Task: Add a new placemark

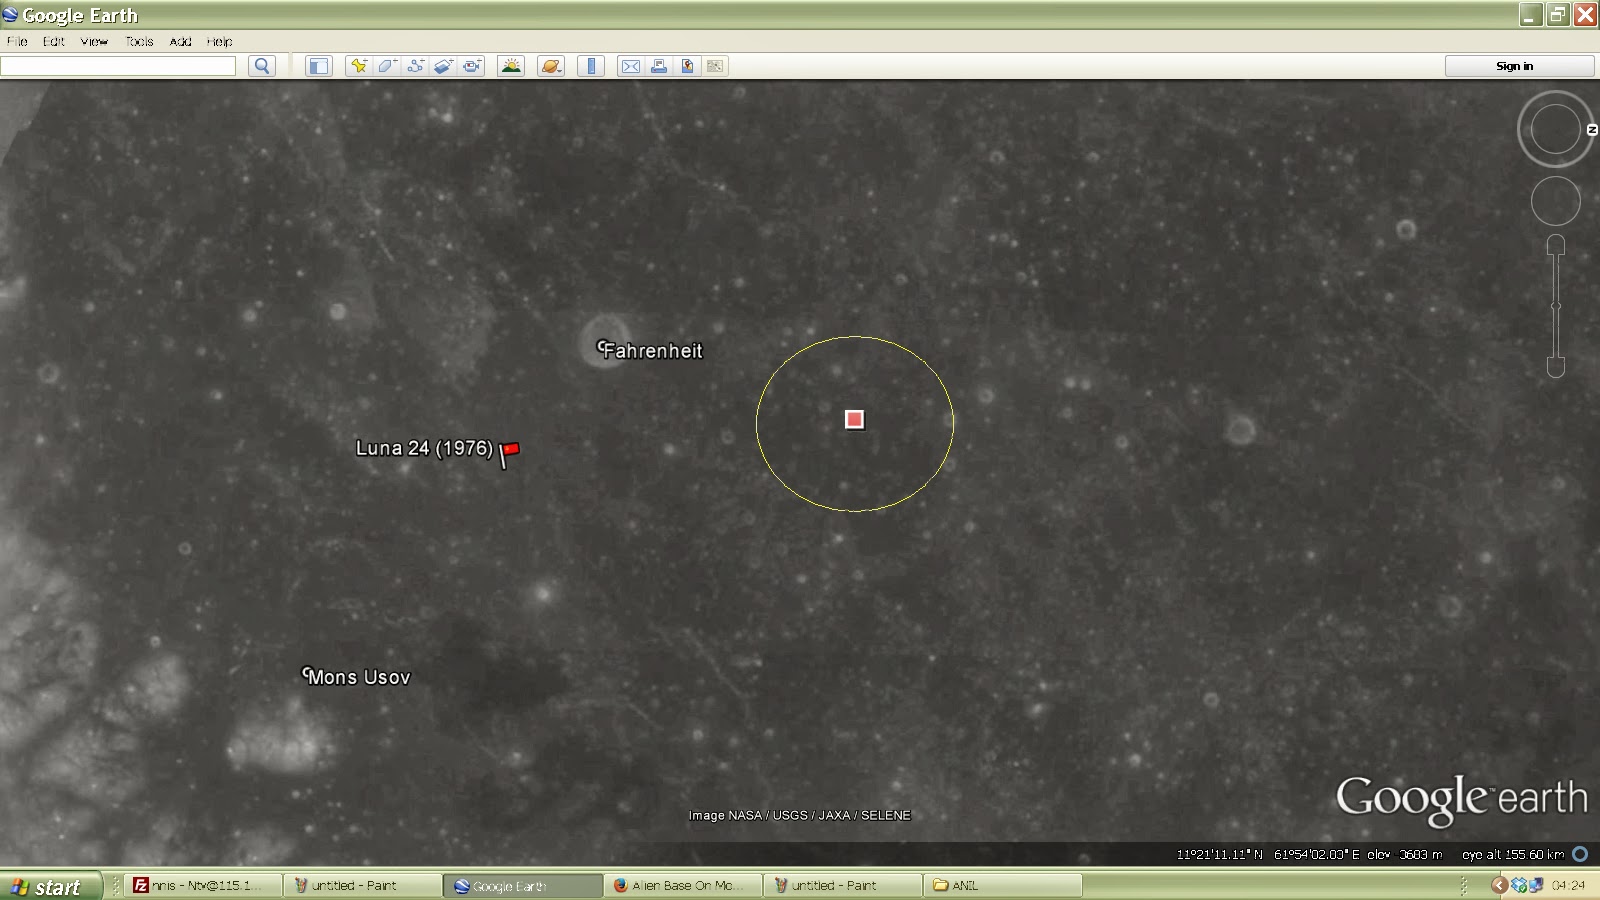Action: point(358,66)
